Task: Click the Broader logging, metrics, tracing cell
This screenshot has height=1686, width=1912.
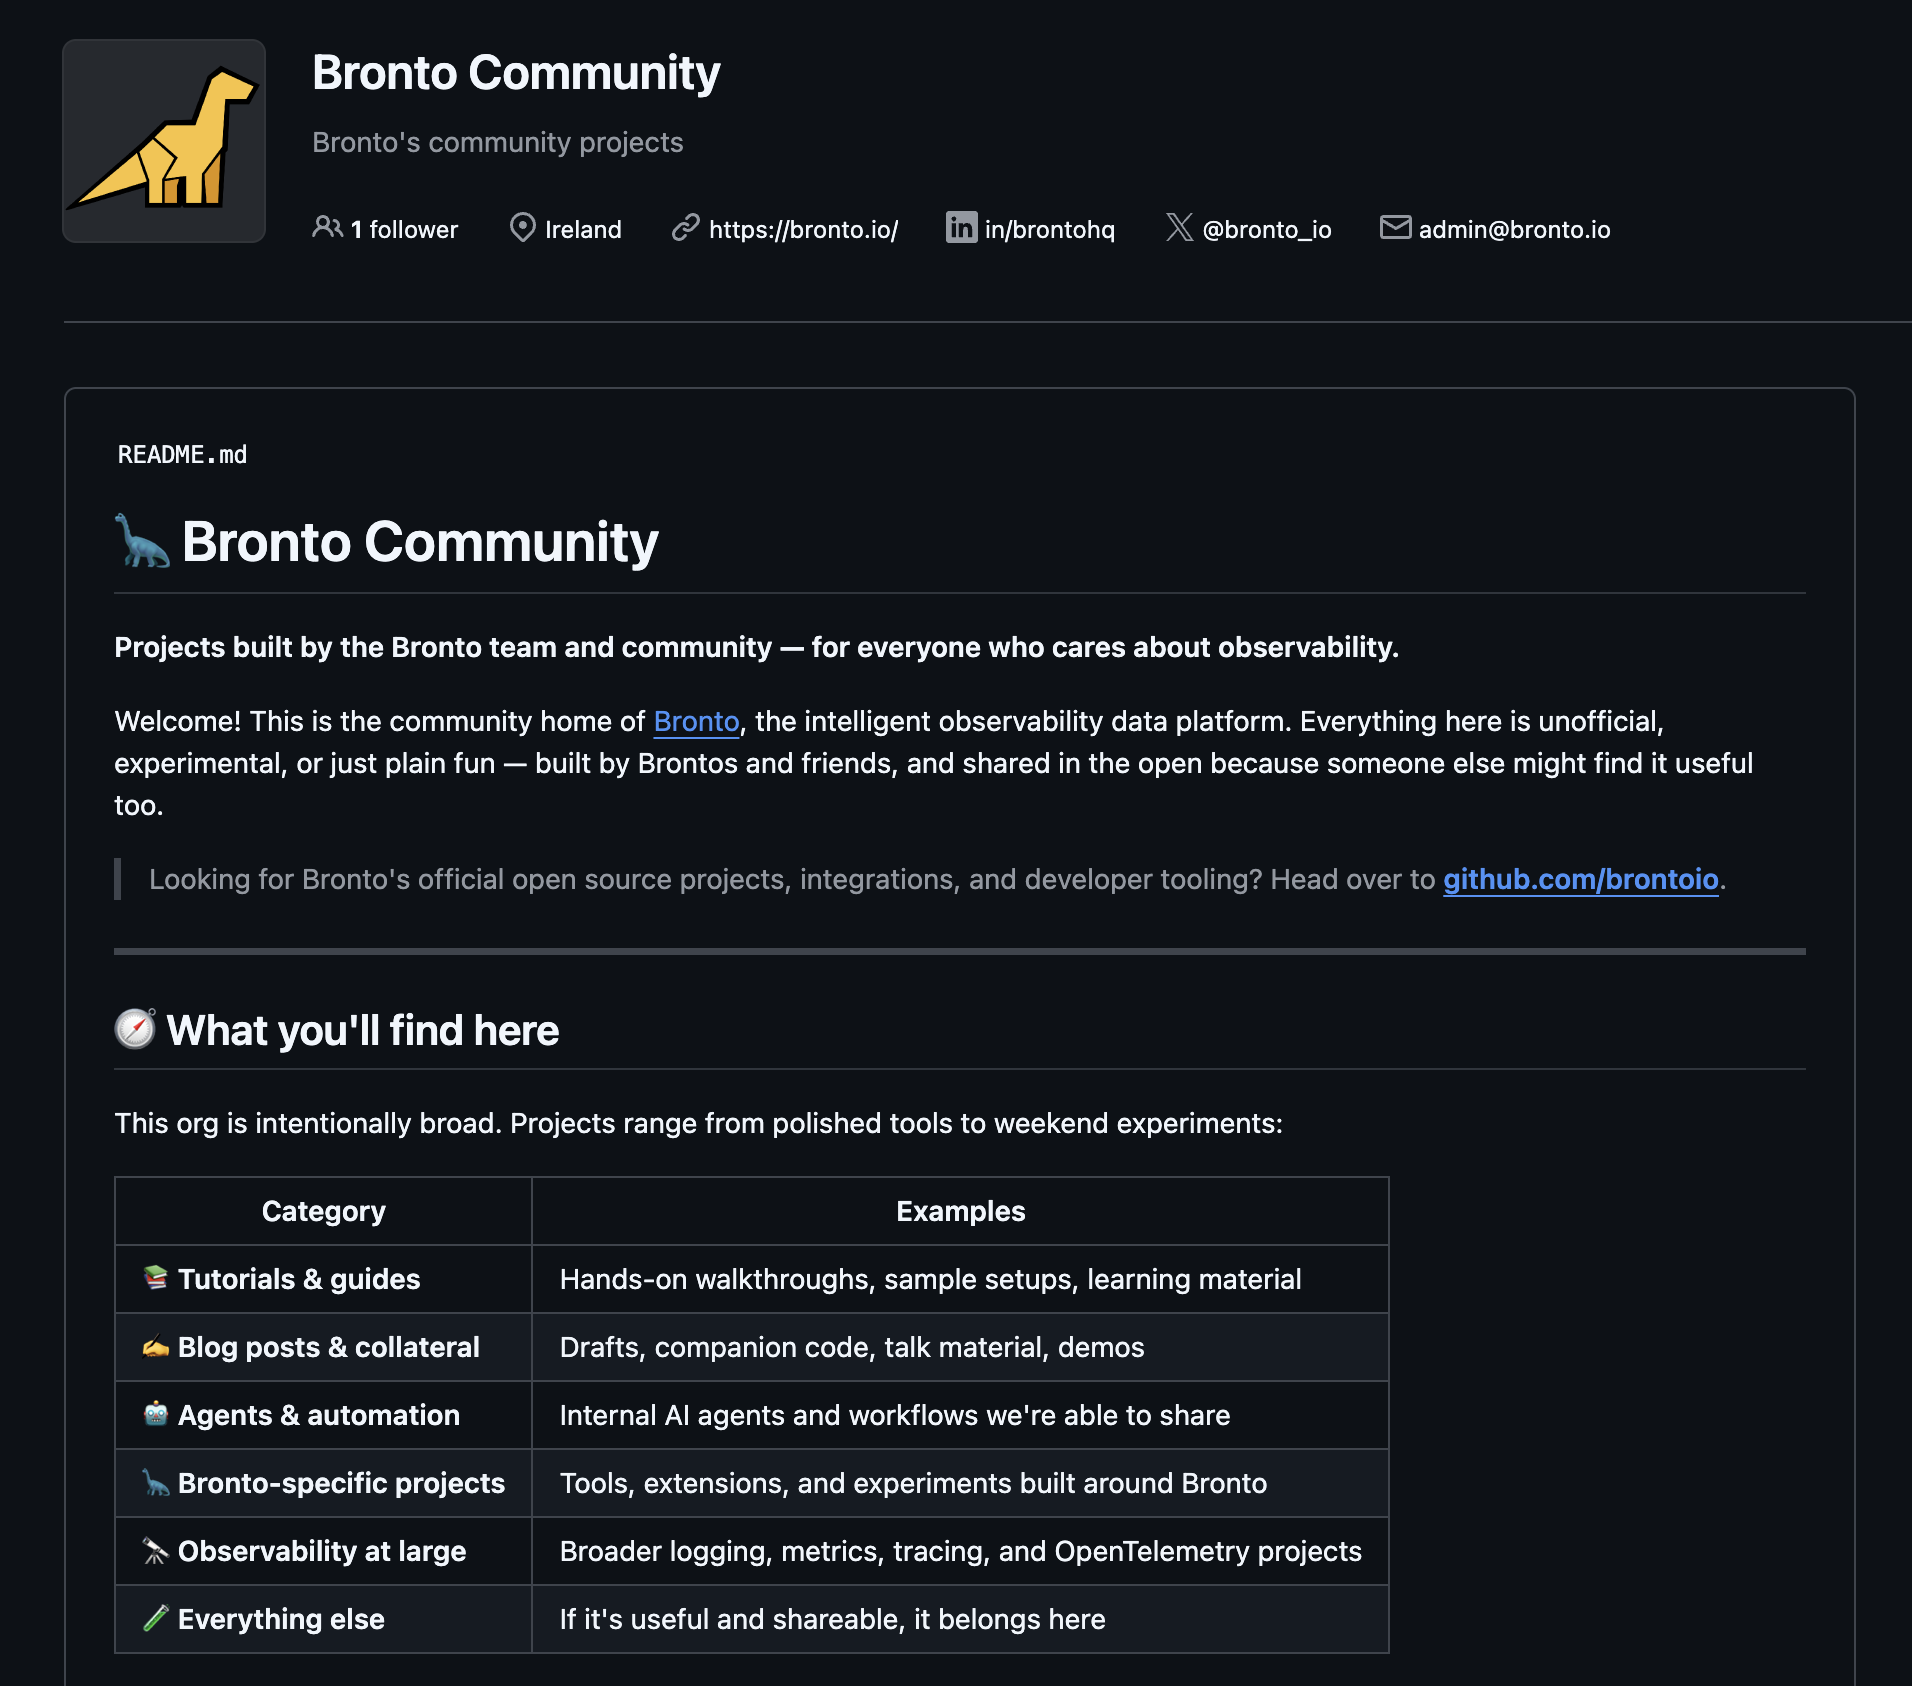Action: 960,1551
